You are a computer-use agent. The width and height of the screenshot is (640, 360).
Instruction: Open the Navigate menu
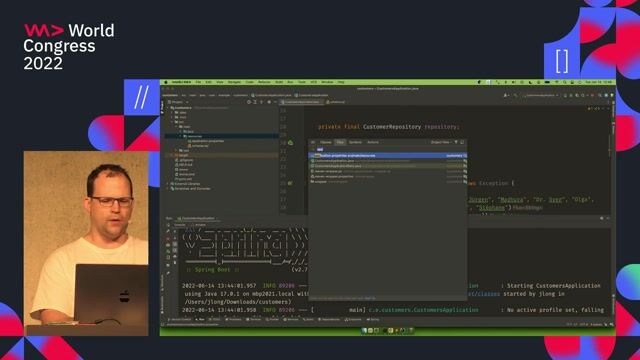click(x=234, y=82)
